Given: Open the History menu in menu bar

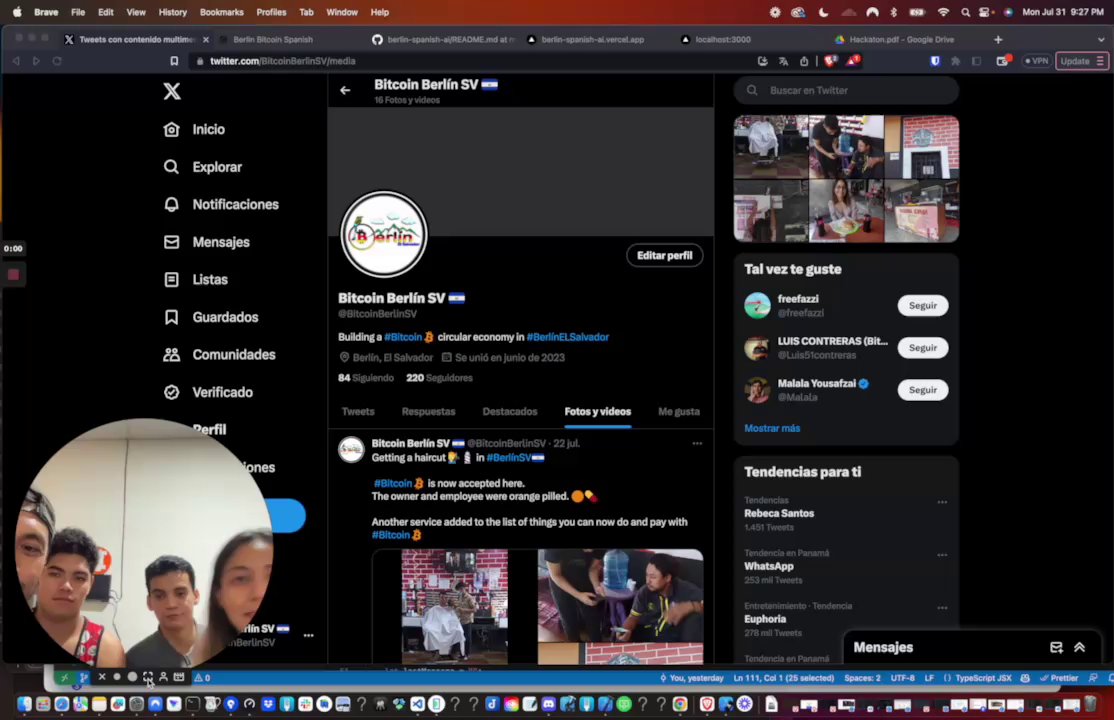Looking at the screenshot, I should [x=173, y=12].
